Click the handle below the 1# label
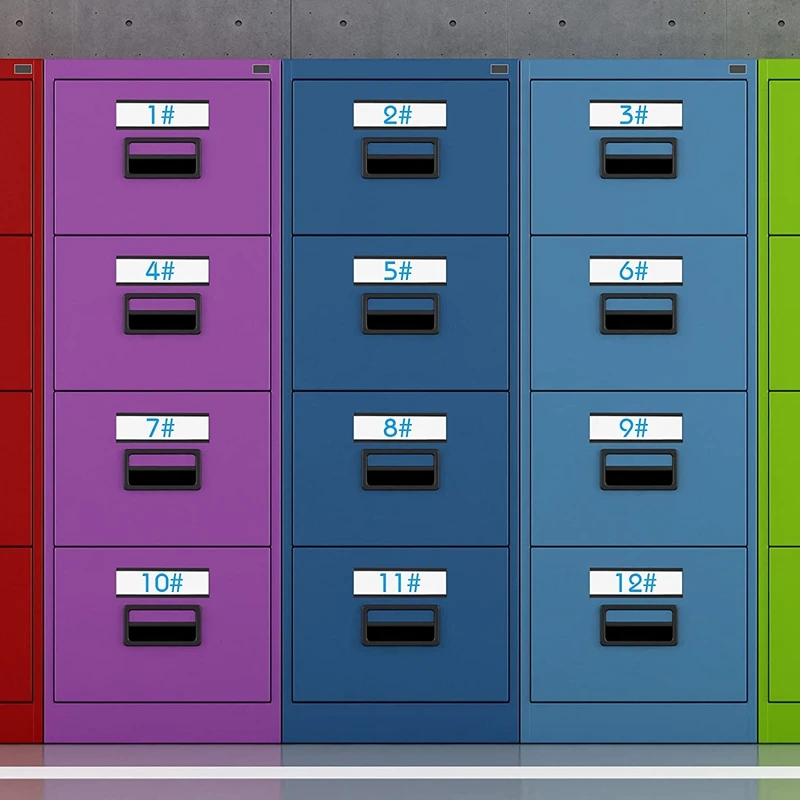 click(163, 158)
